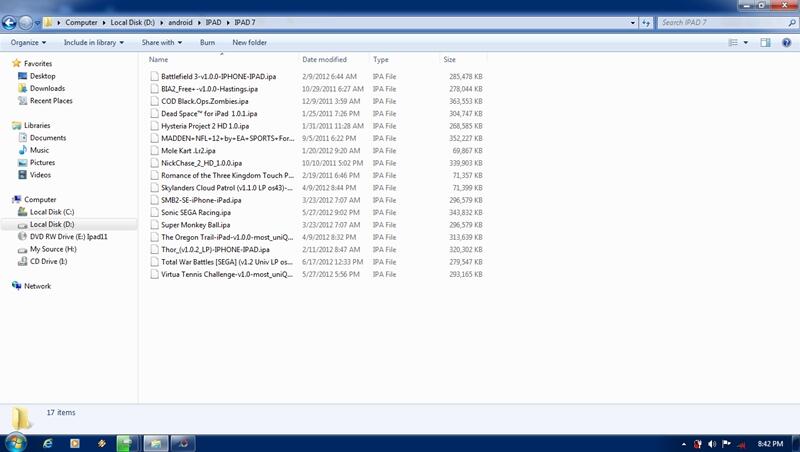This screenshot has width=800, height=452.
Task: Sort by the Type column header
Action: (x=381, y=60)
